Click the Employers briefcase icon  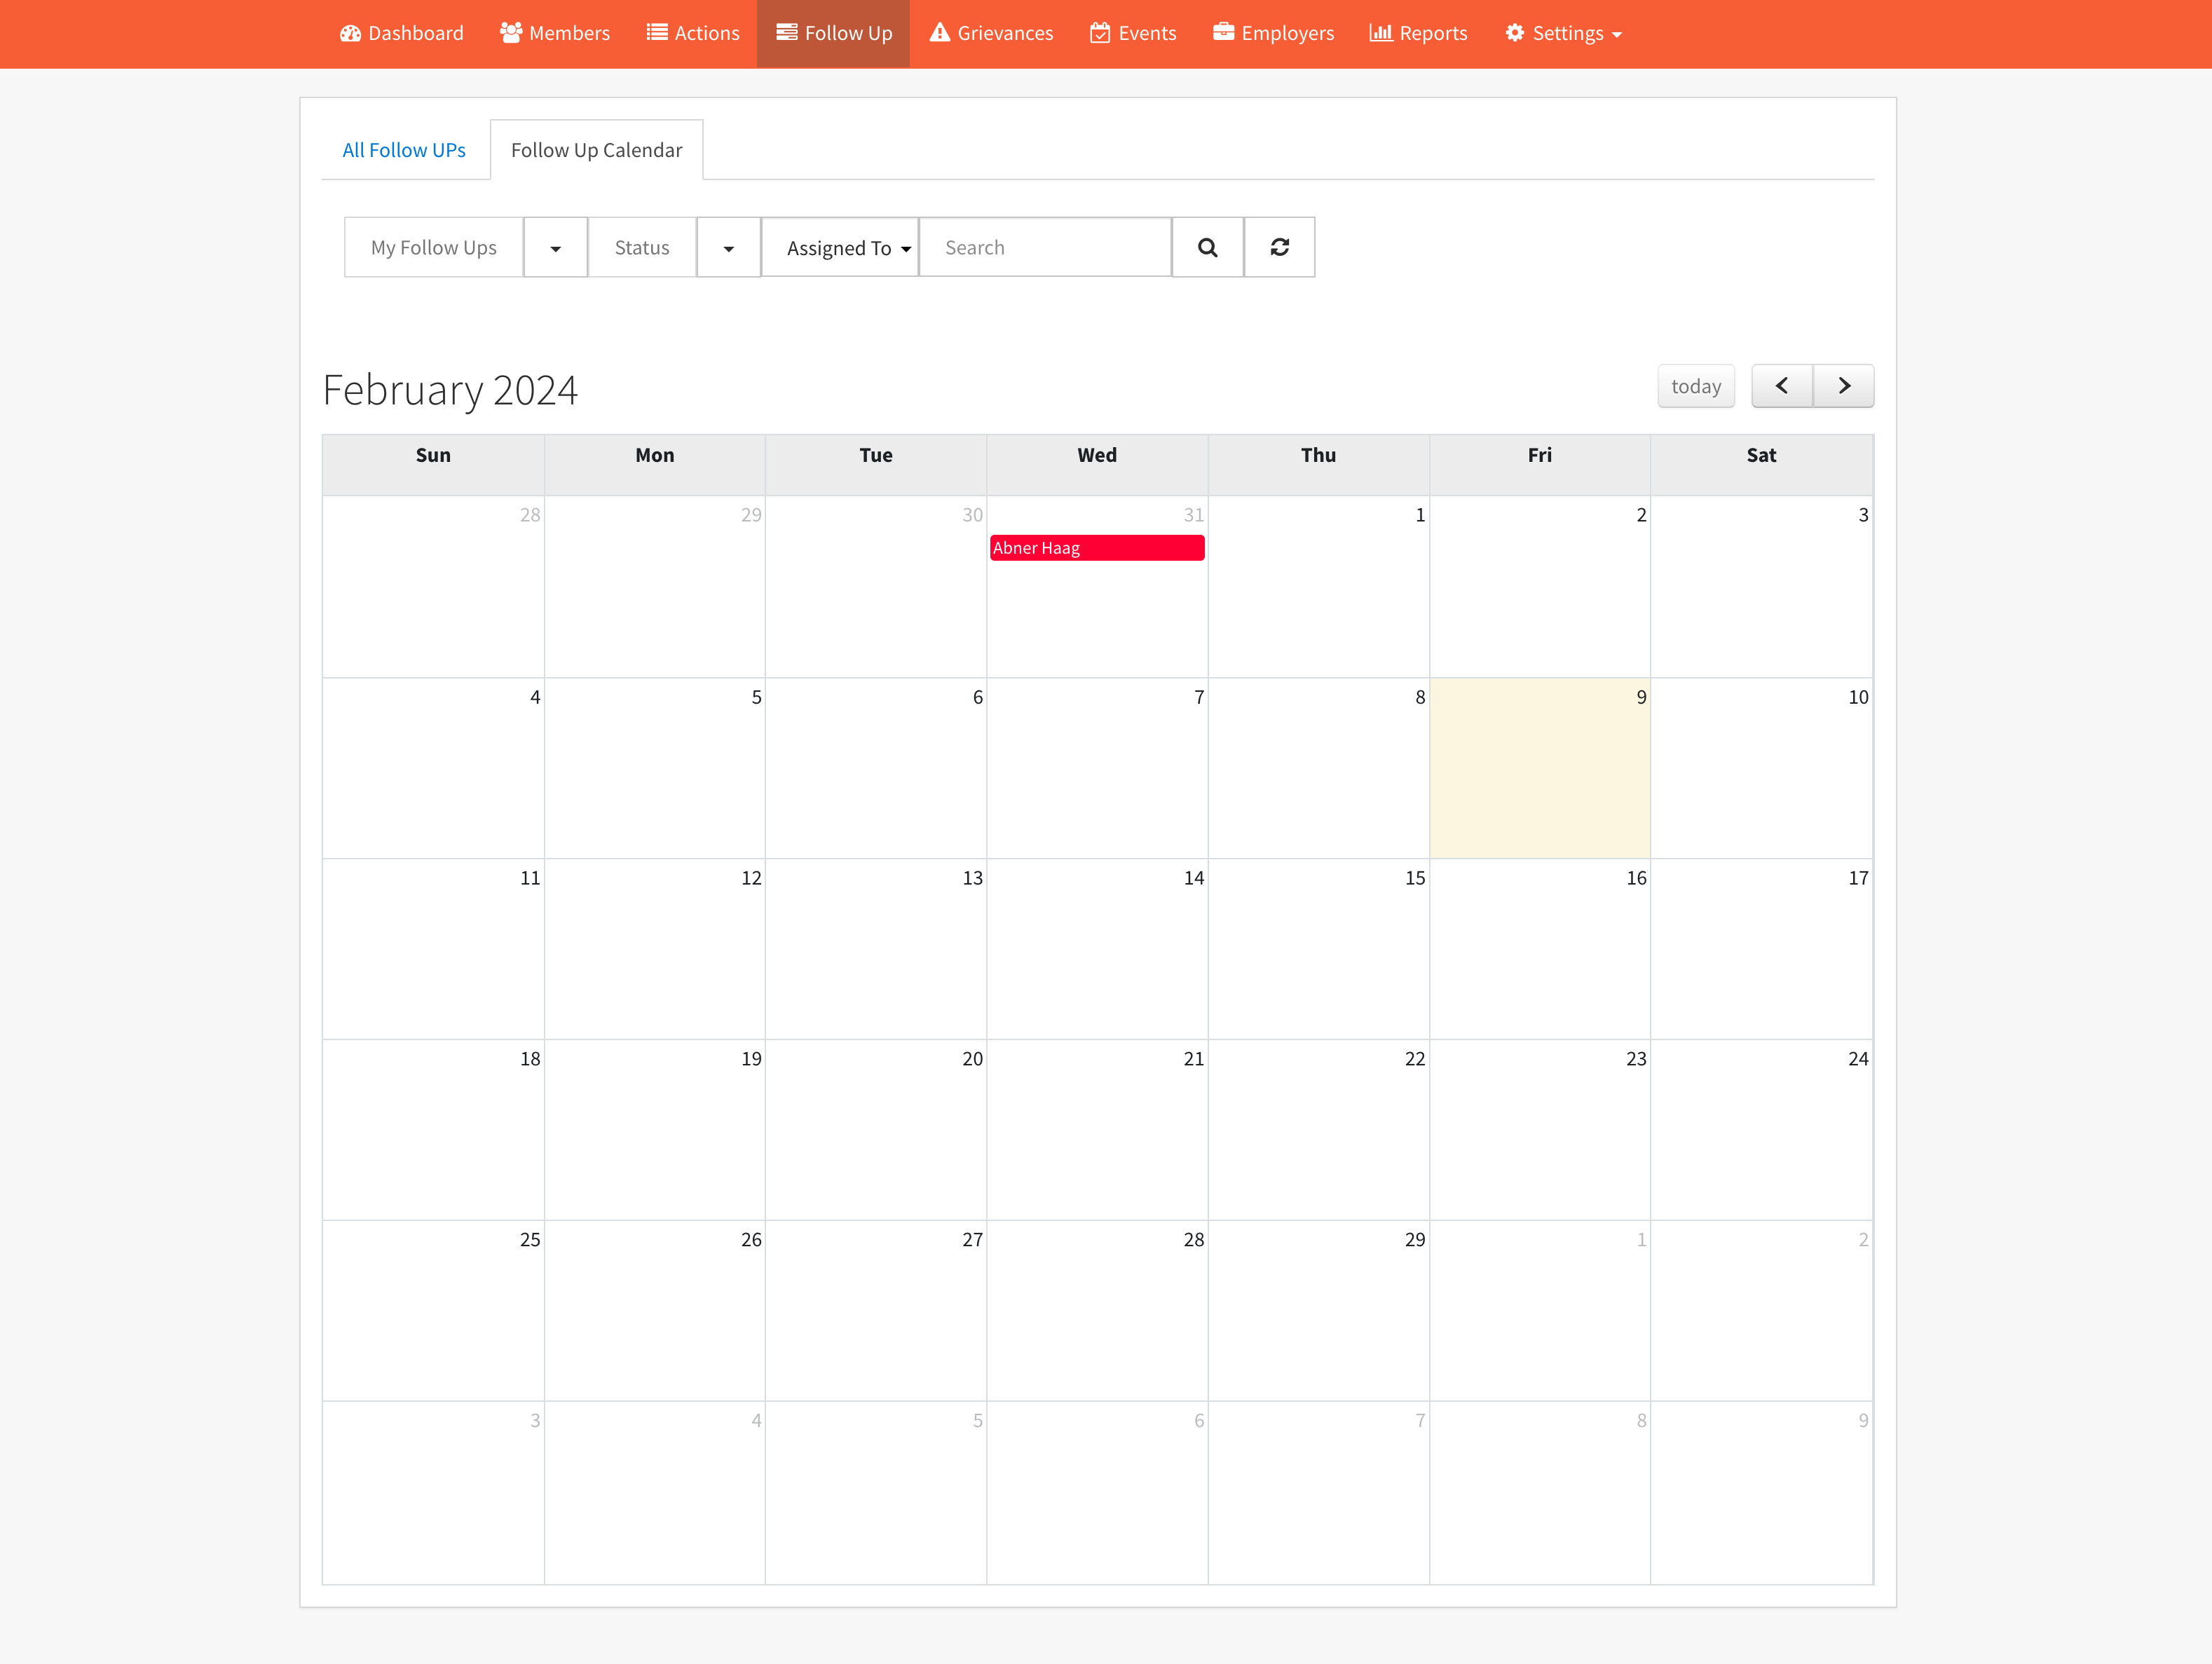coord(1223,32)
